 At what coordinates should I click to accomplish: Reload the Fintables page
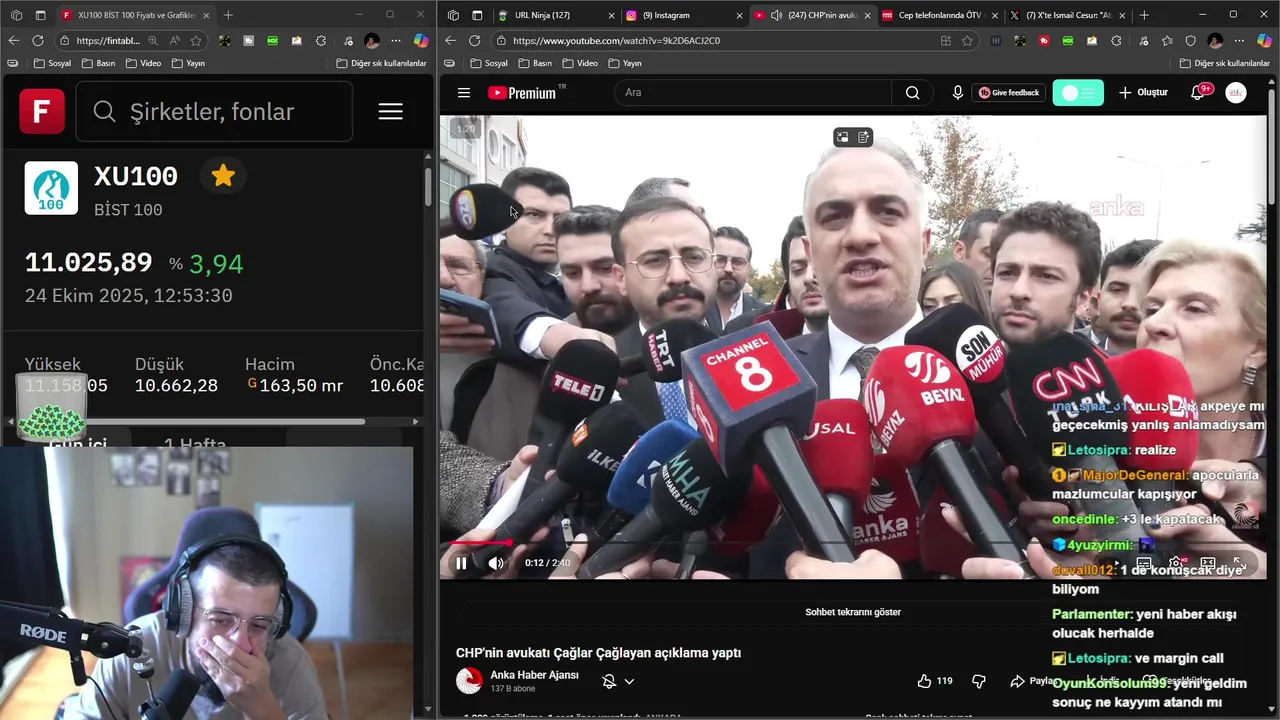[x=37, y=40]
